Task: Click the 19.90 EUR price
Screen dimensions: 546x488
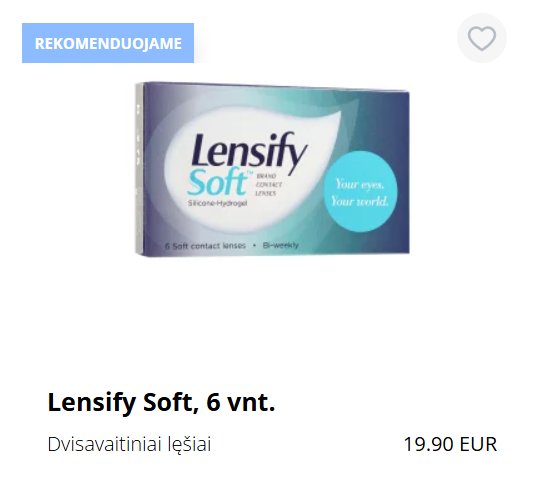Action: click(x=450, y=444)
